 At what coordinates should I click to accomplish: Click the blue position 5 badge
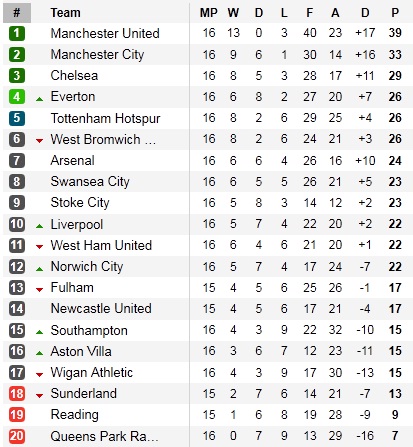(x=17, y=118)
